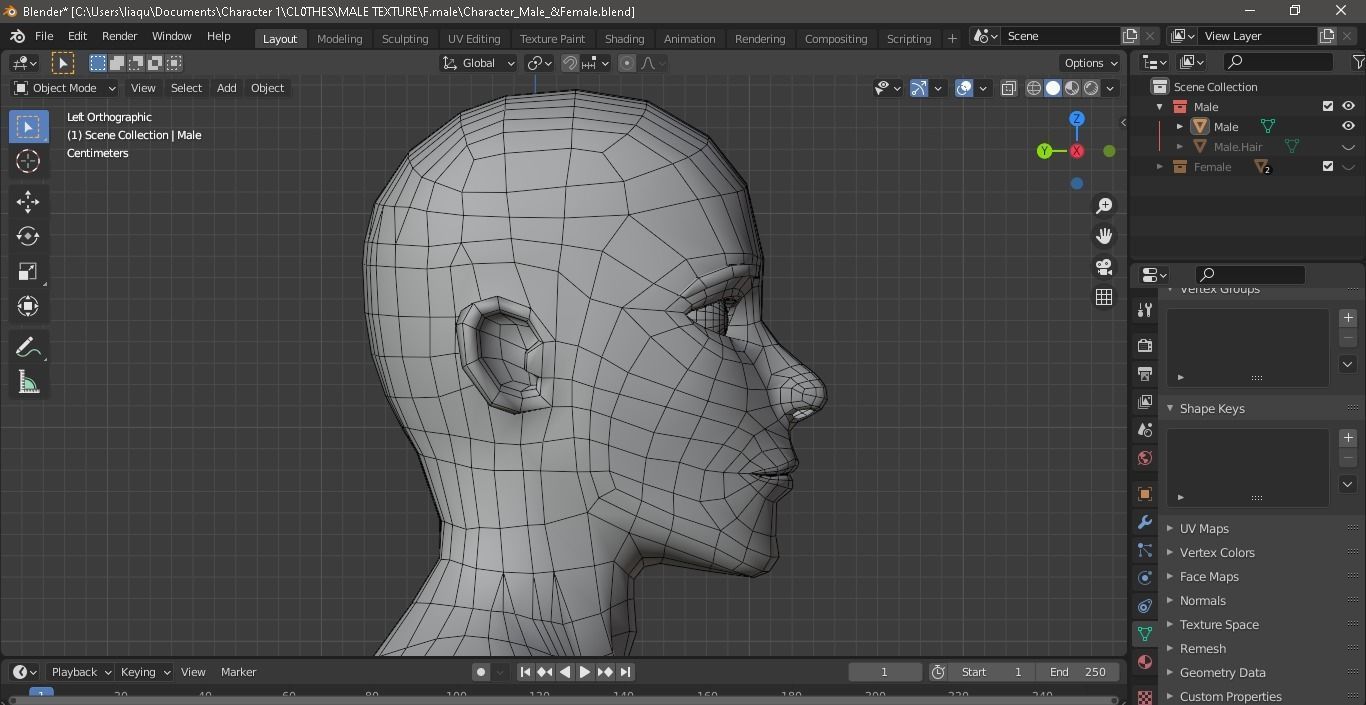Open the World properties tab

point(1145,458)
